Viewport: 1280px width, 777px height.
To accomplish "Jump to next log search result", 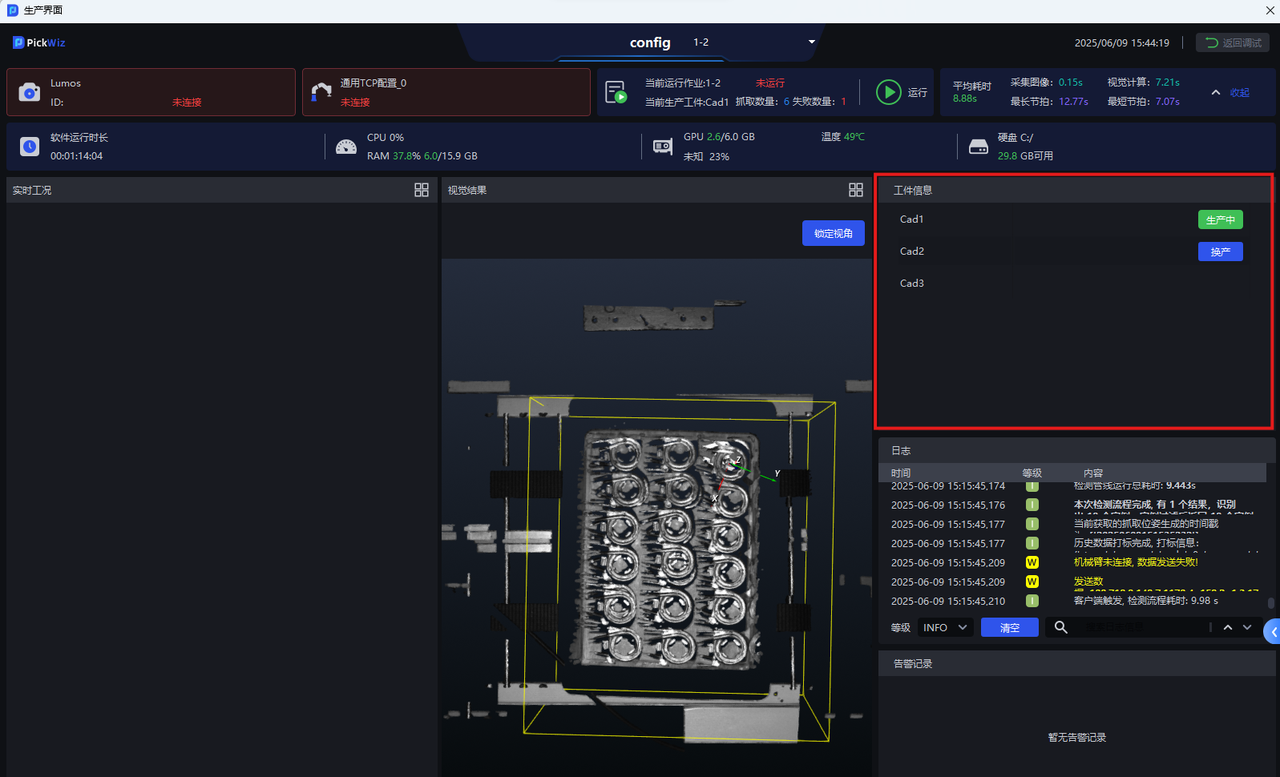I will click(x=1247, y=627).
